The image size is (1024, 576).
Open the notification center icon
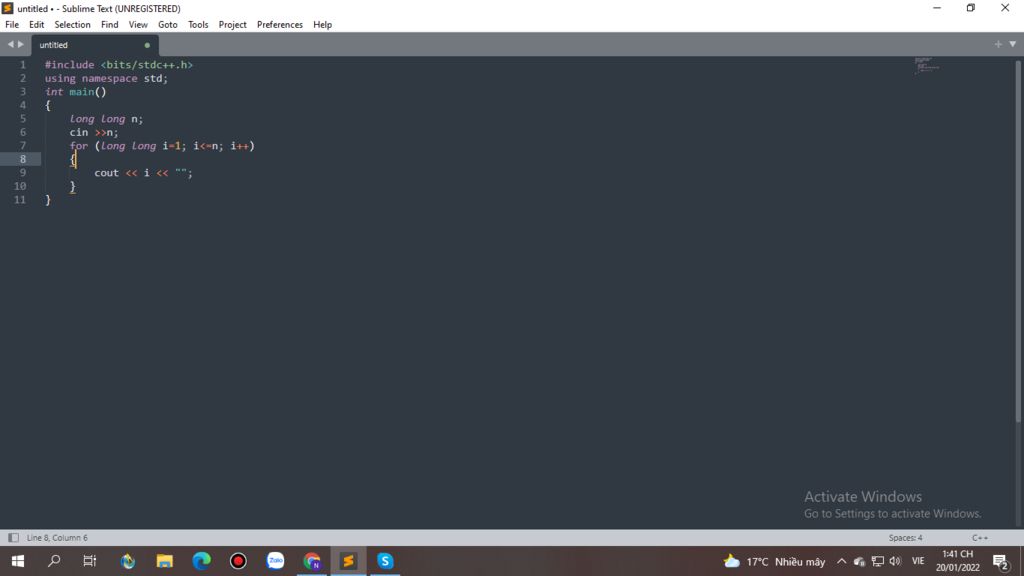click(1000, 562)
